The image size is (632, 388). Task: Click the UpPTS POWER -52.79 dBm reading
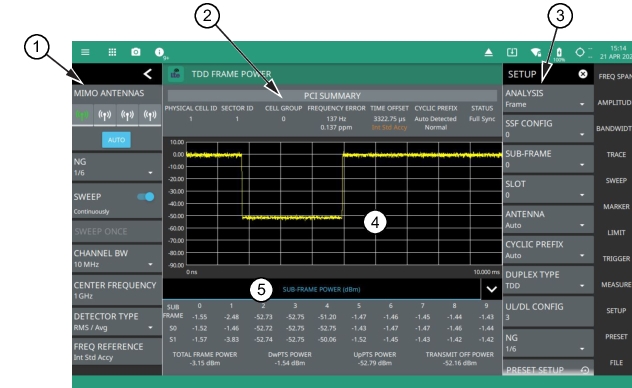[x=375, y=359]
